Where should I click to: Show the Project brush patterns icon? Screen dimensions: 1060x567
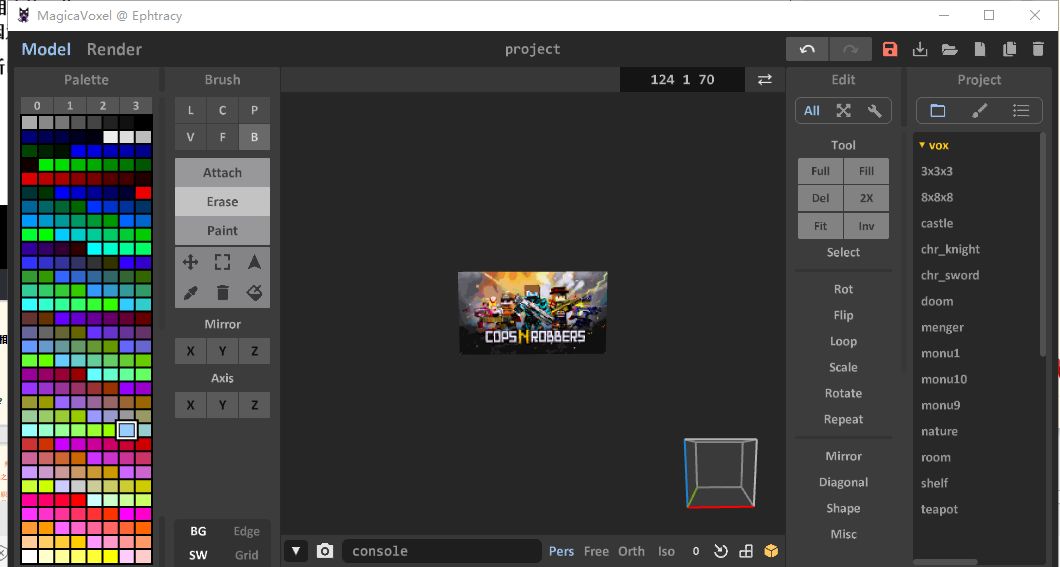[x=979, y=111]
